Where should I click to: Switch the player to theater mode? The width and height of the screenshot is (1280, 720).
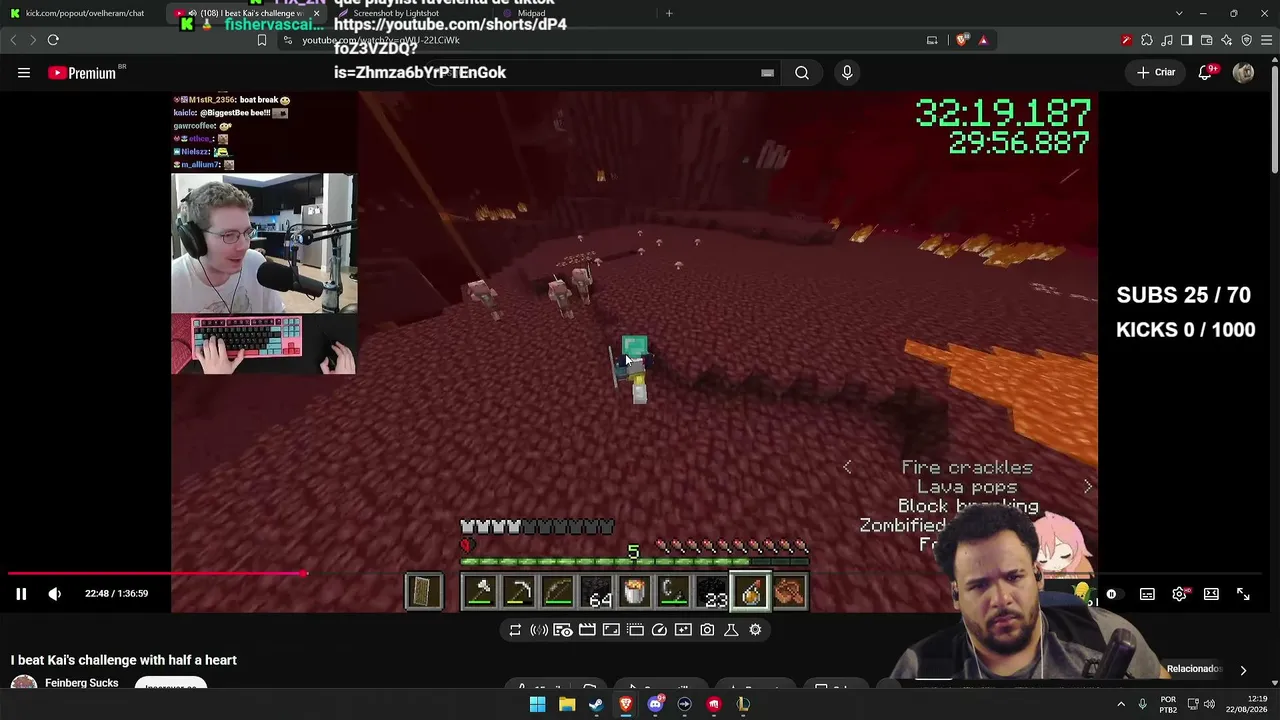(1211, 594)
